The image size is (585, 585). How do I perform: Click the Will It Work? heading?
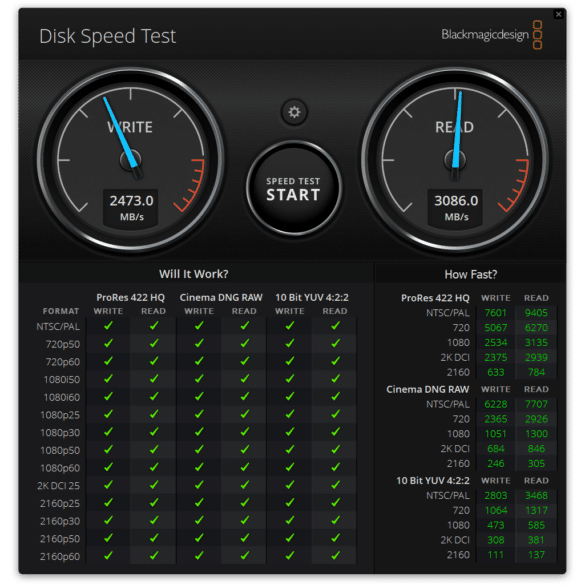click(194, 274)
